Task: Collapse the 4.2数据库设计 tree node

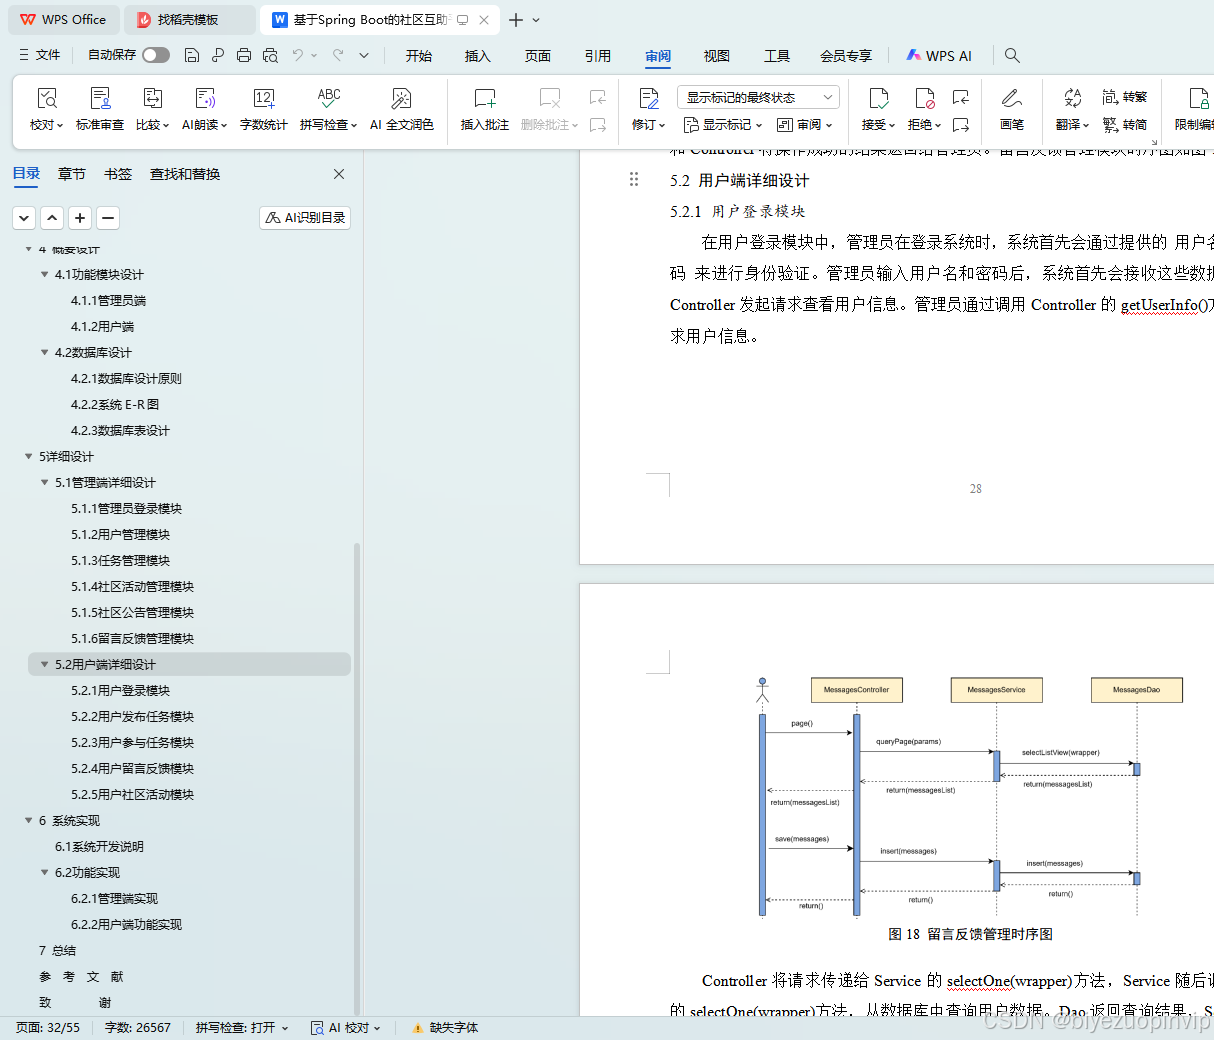Action: [x=44, y=352]
